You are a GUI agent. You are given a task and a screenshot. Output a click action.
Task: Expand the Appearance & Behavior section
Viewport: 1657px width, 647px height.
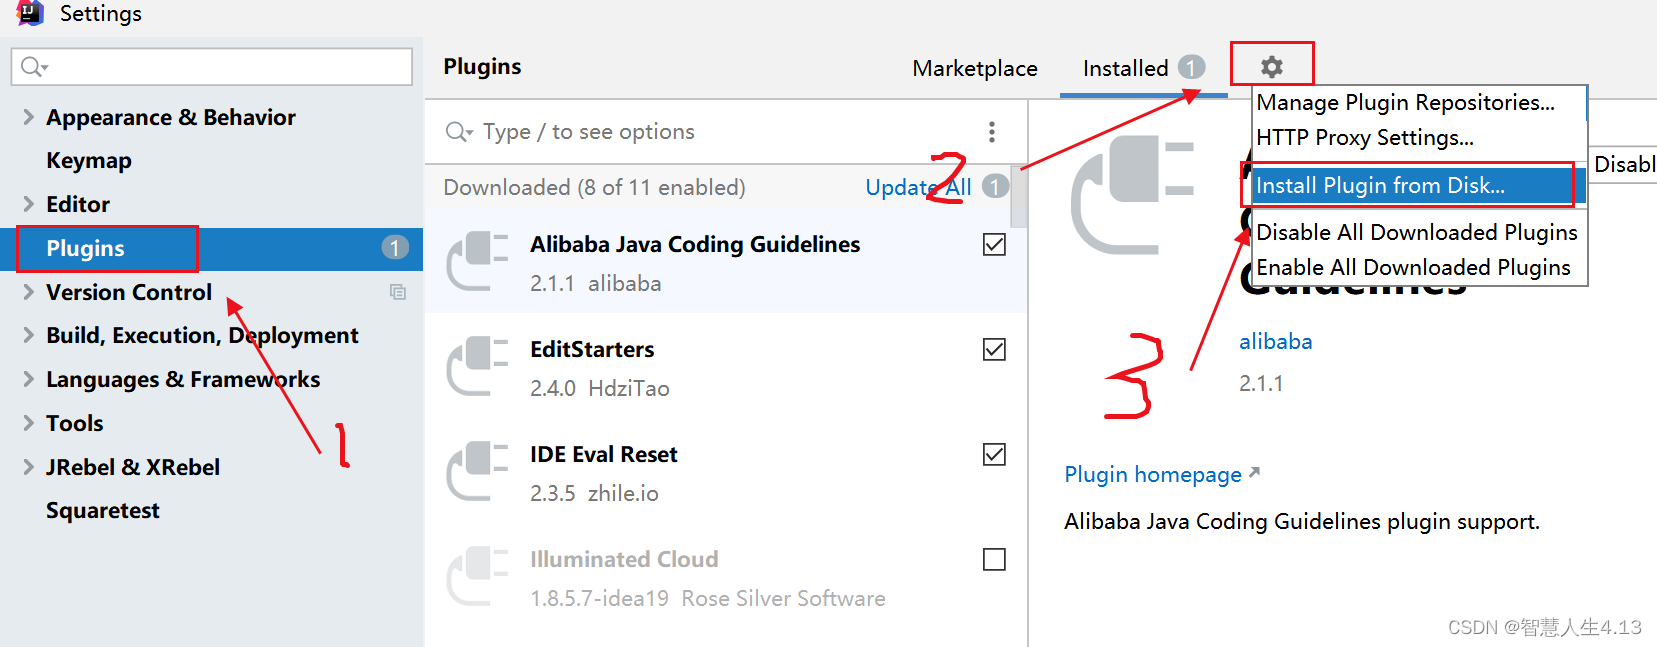[28, 117]
